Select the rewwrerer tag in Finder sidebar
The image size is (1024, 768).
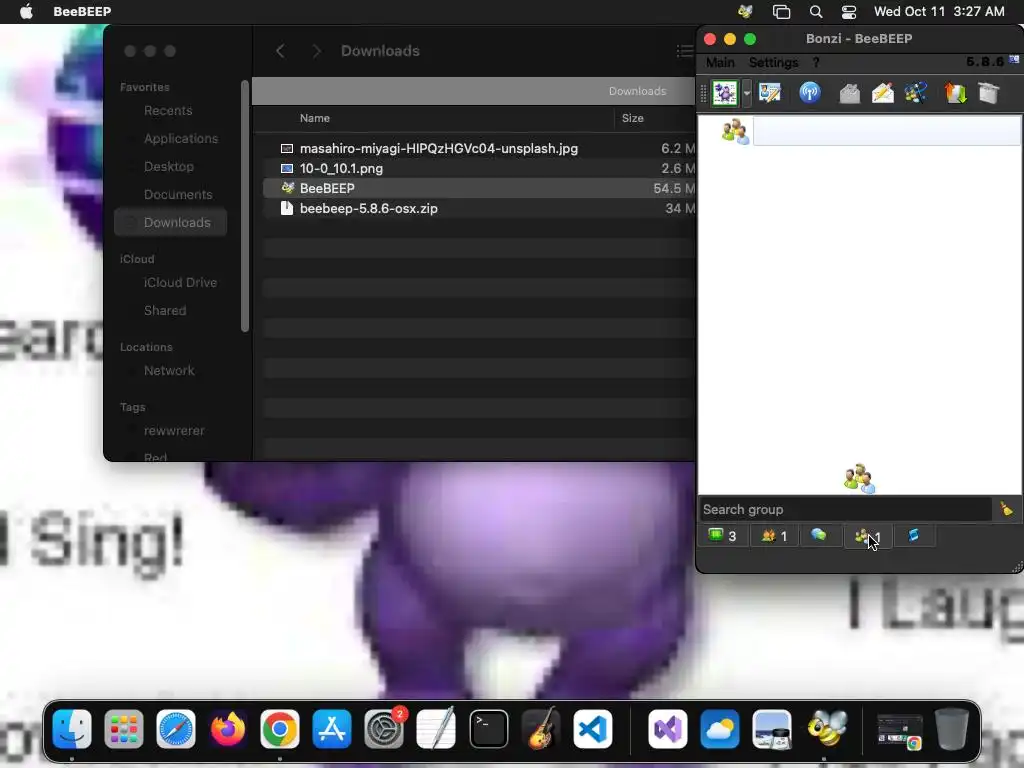click(174, 431)
